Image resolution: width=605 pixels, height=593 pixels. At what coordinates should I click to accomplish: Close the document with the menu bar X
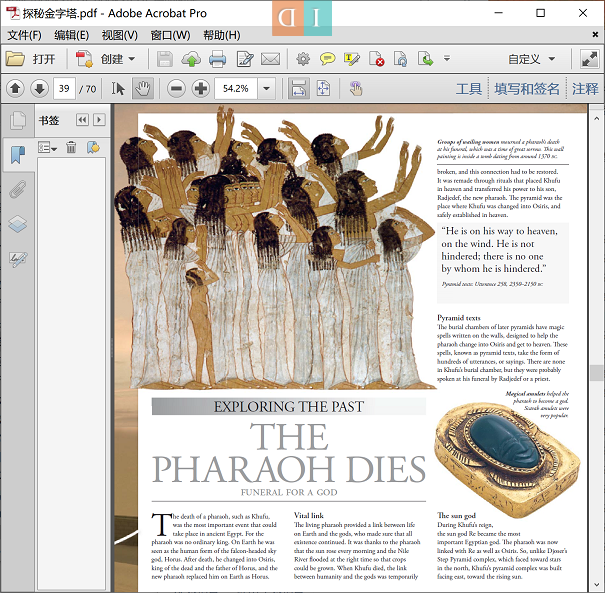pos(595,35)
